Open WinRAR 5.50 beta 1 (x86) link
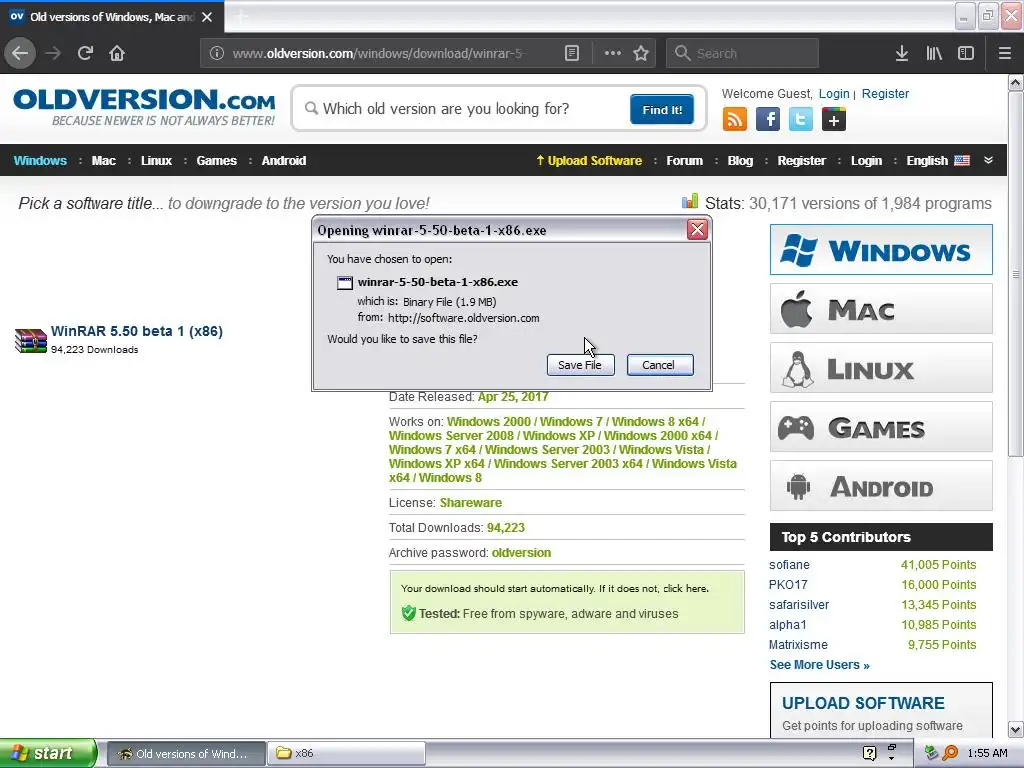 136,331
